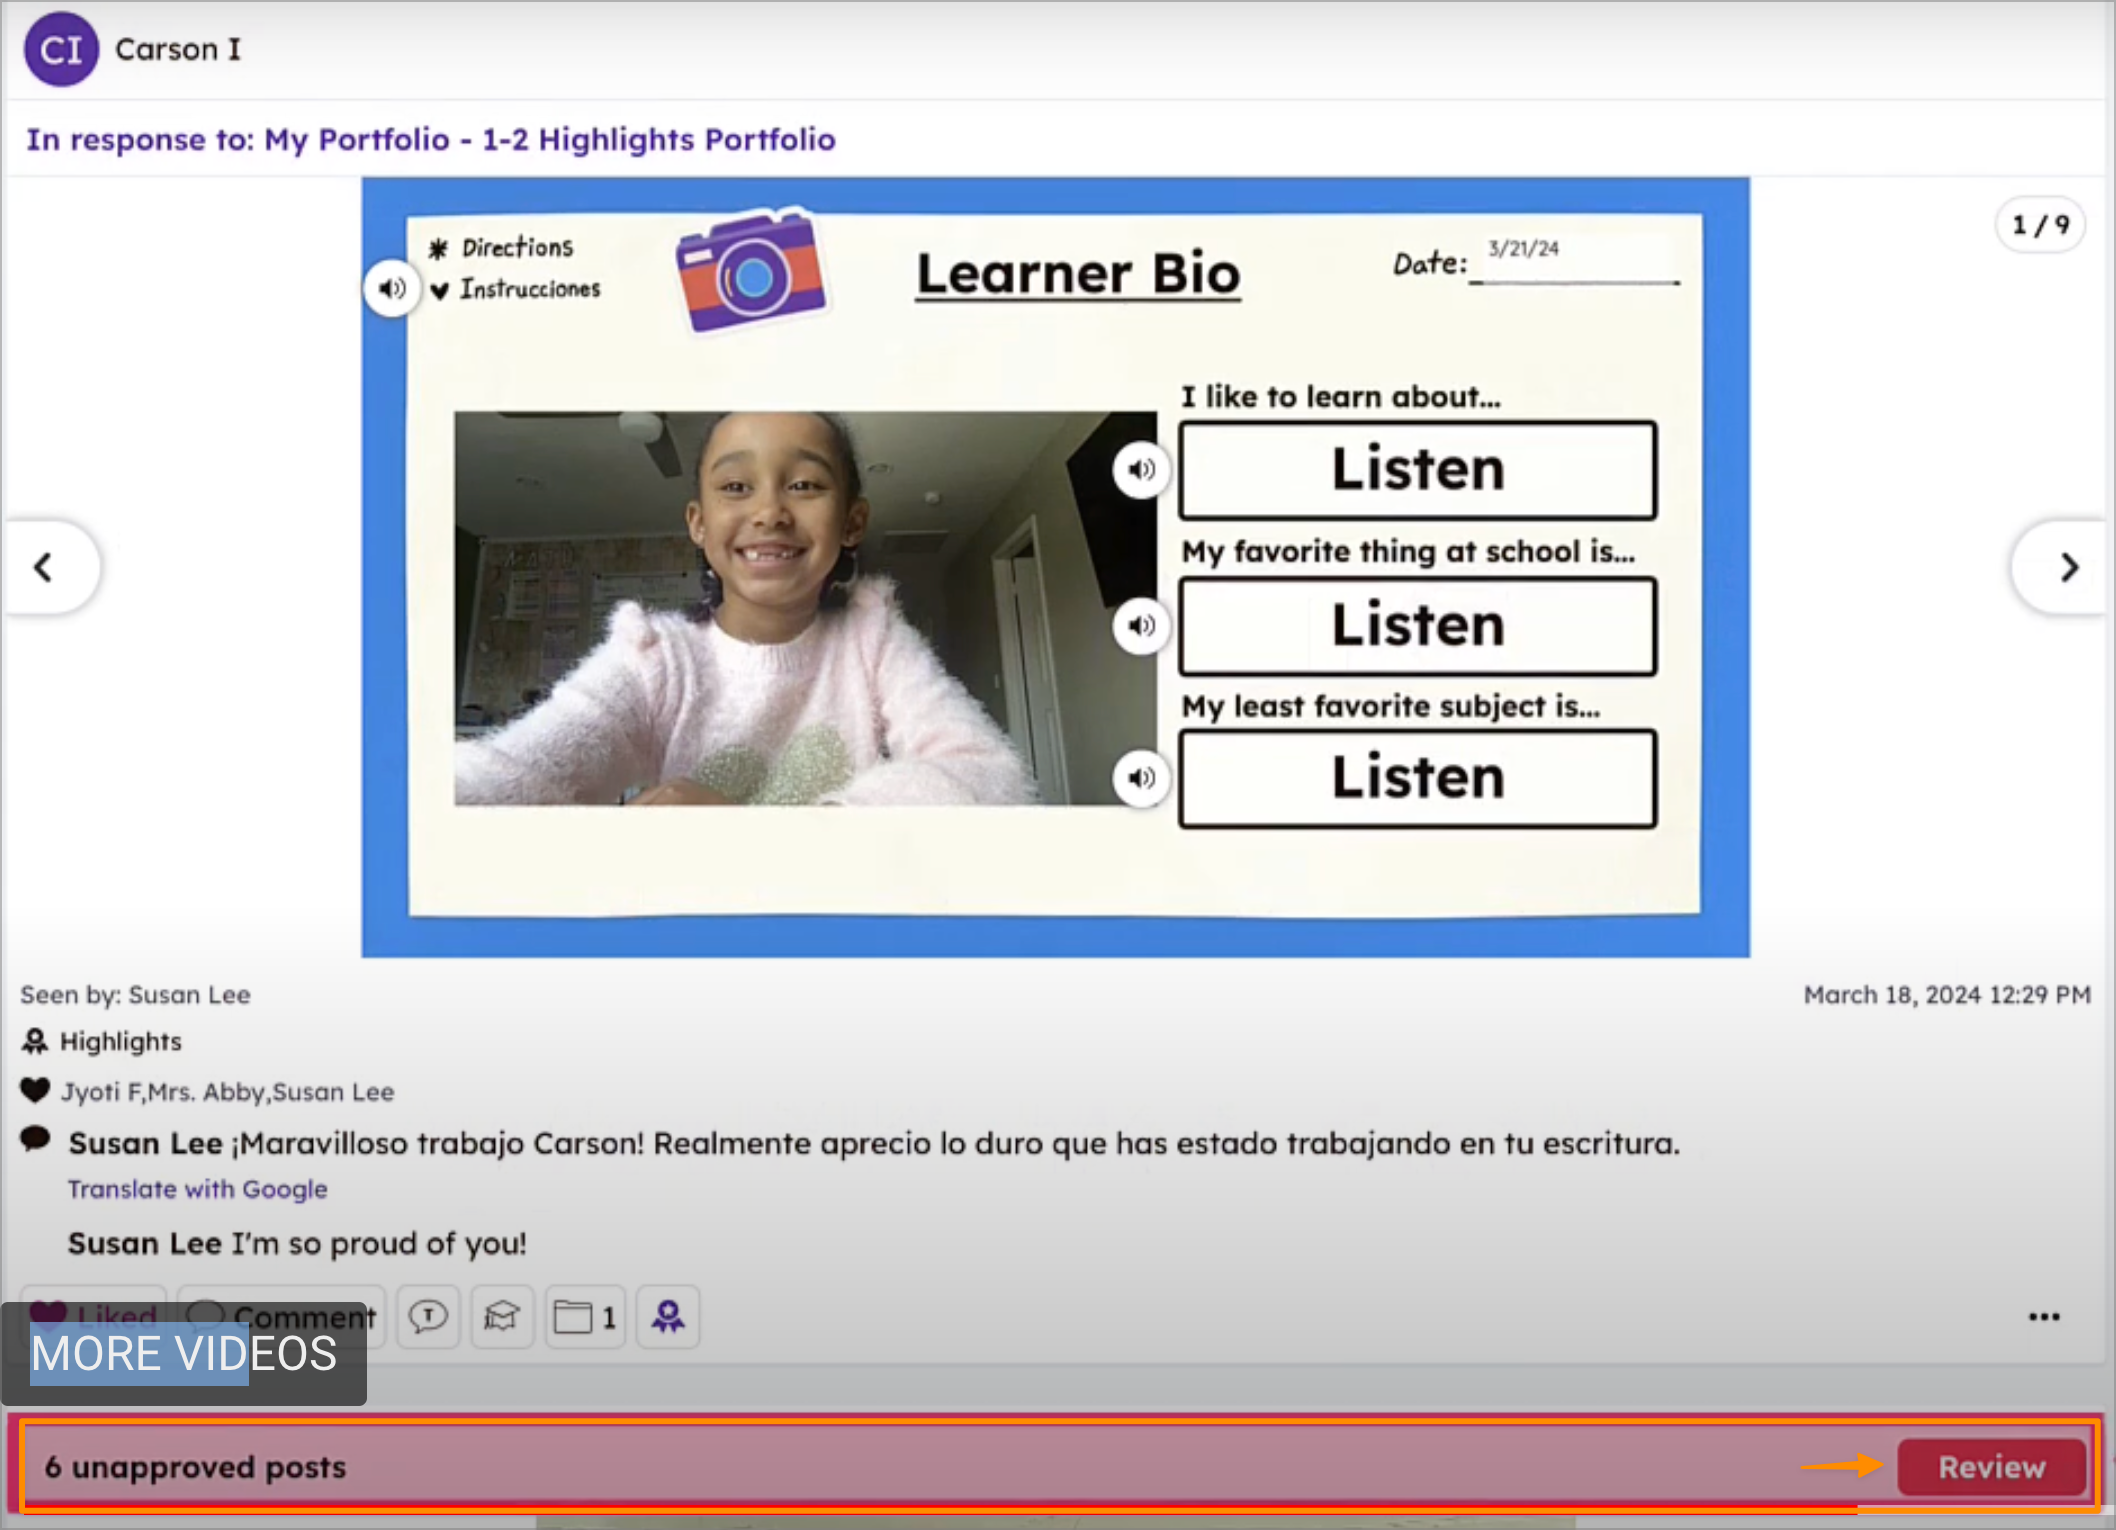Image resolution: width=2116 pixels, height=1530 pixels.
Task: Show MORE VIDEOS options
Action: pos(182,1354)
